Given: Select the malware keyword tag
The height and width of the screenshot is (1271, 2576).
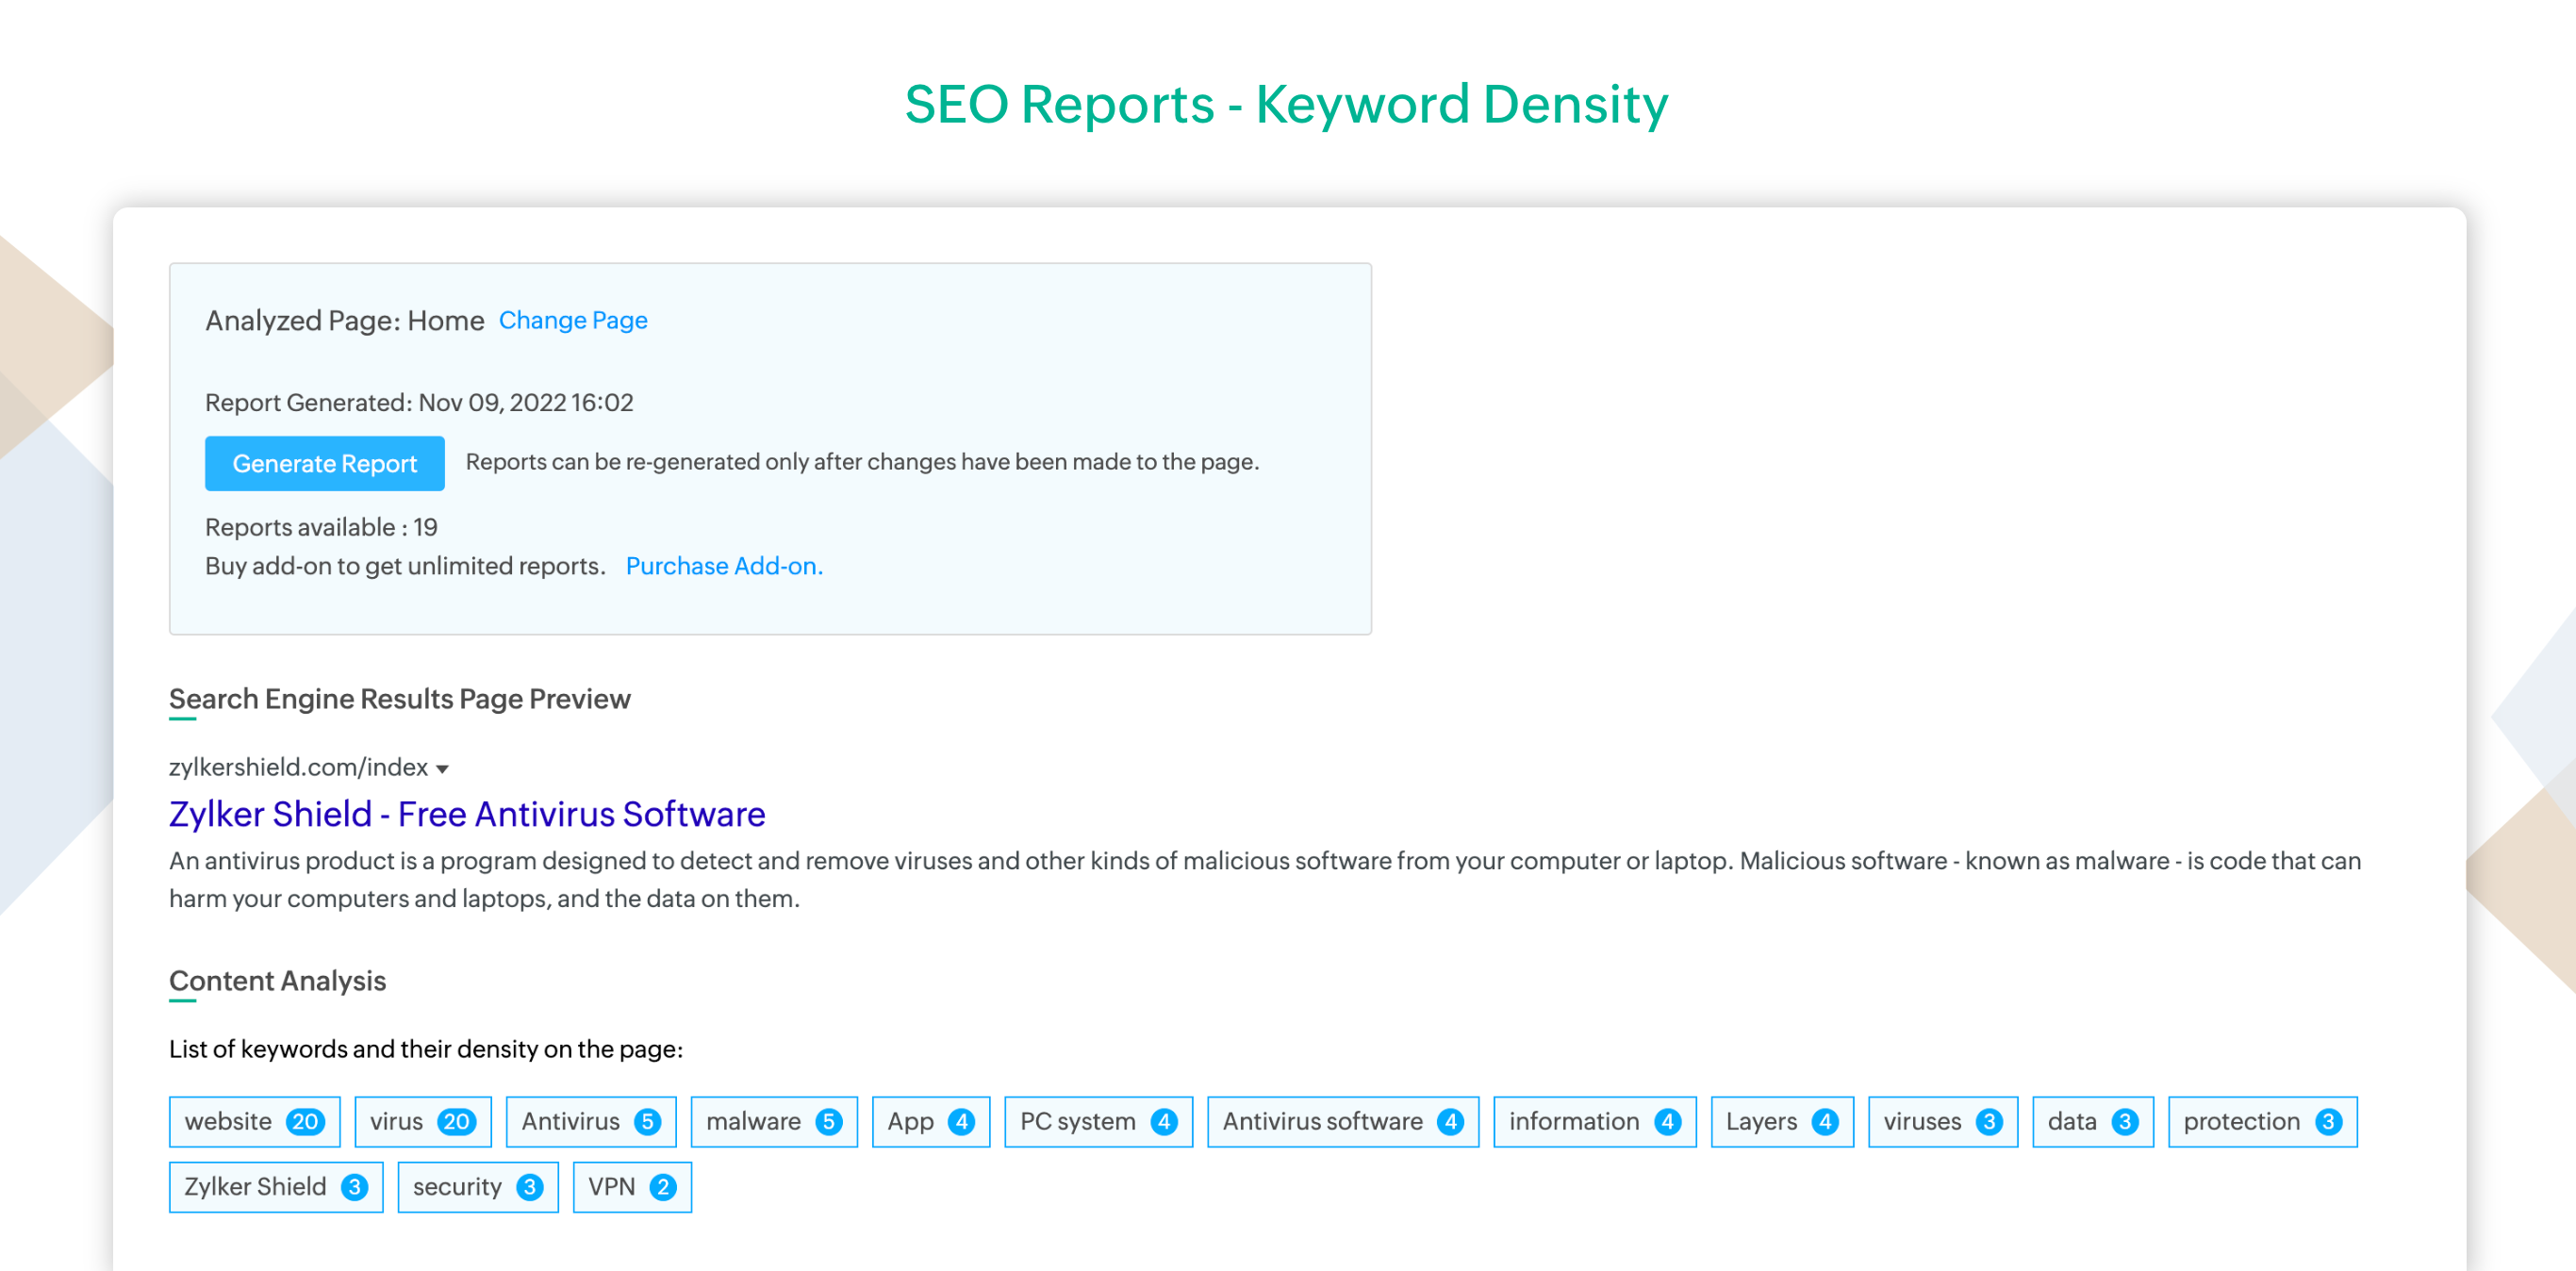Looking at the screenshot, I should pos(773,1121).
